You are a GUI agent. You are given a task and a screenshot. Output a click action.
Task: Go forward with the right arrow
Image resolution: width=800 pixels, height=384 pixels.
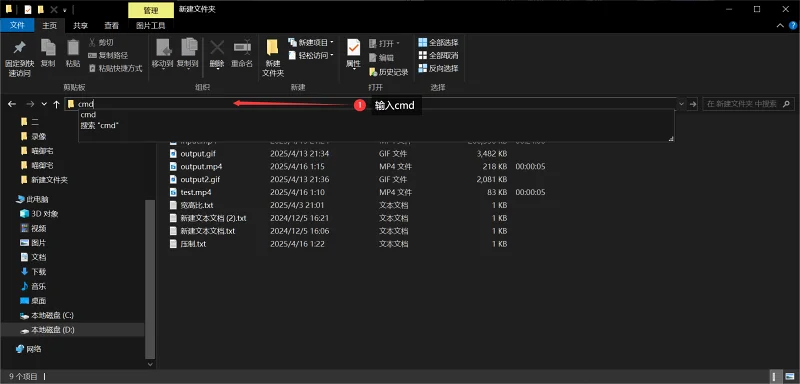pyautogui.click(x=30, y=104)
